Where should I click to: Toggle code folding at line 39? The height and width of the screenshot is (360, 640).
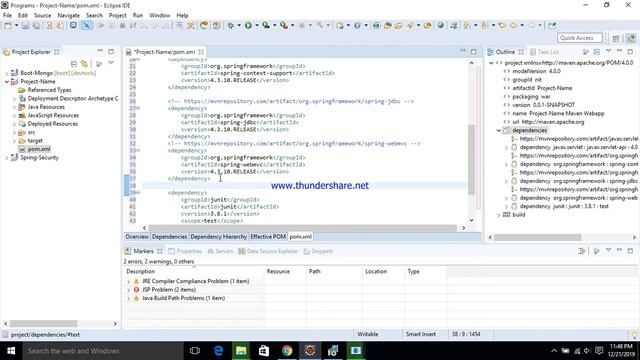pos(138,193)
